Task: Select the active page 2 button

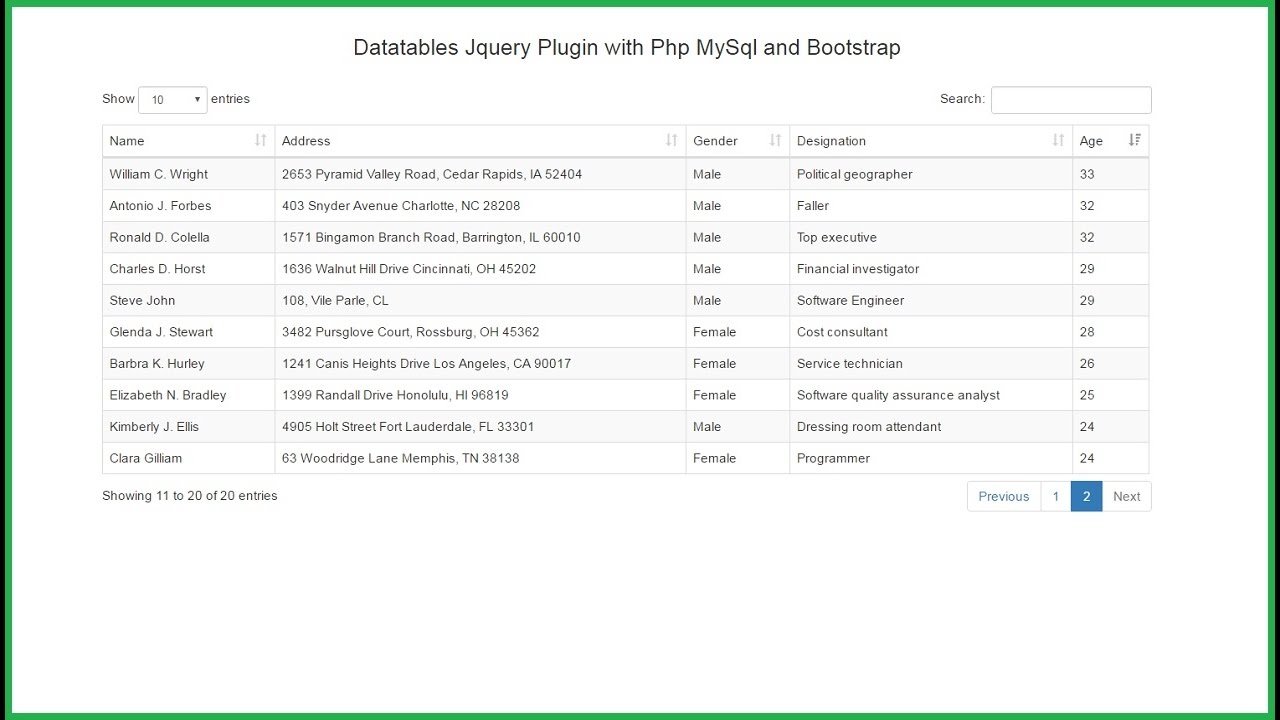Action: click(x=1086, y=497)
